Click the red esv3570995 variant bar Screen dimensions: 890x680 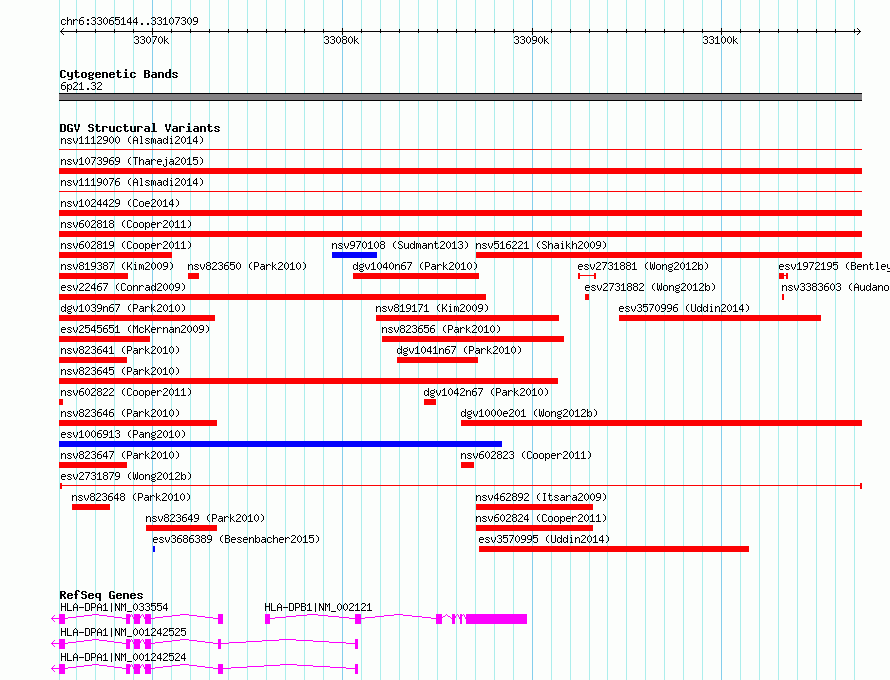(614, 549)
